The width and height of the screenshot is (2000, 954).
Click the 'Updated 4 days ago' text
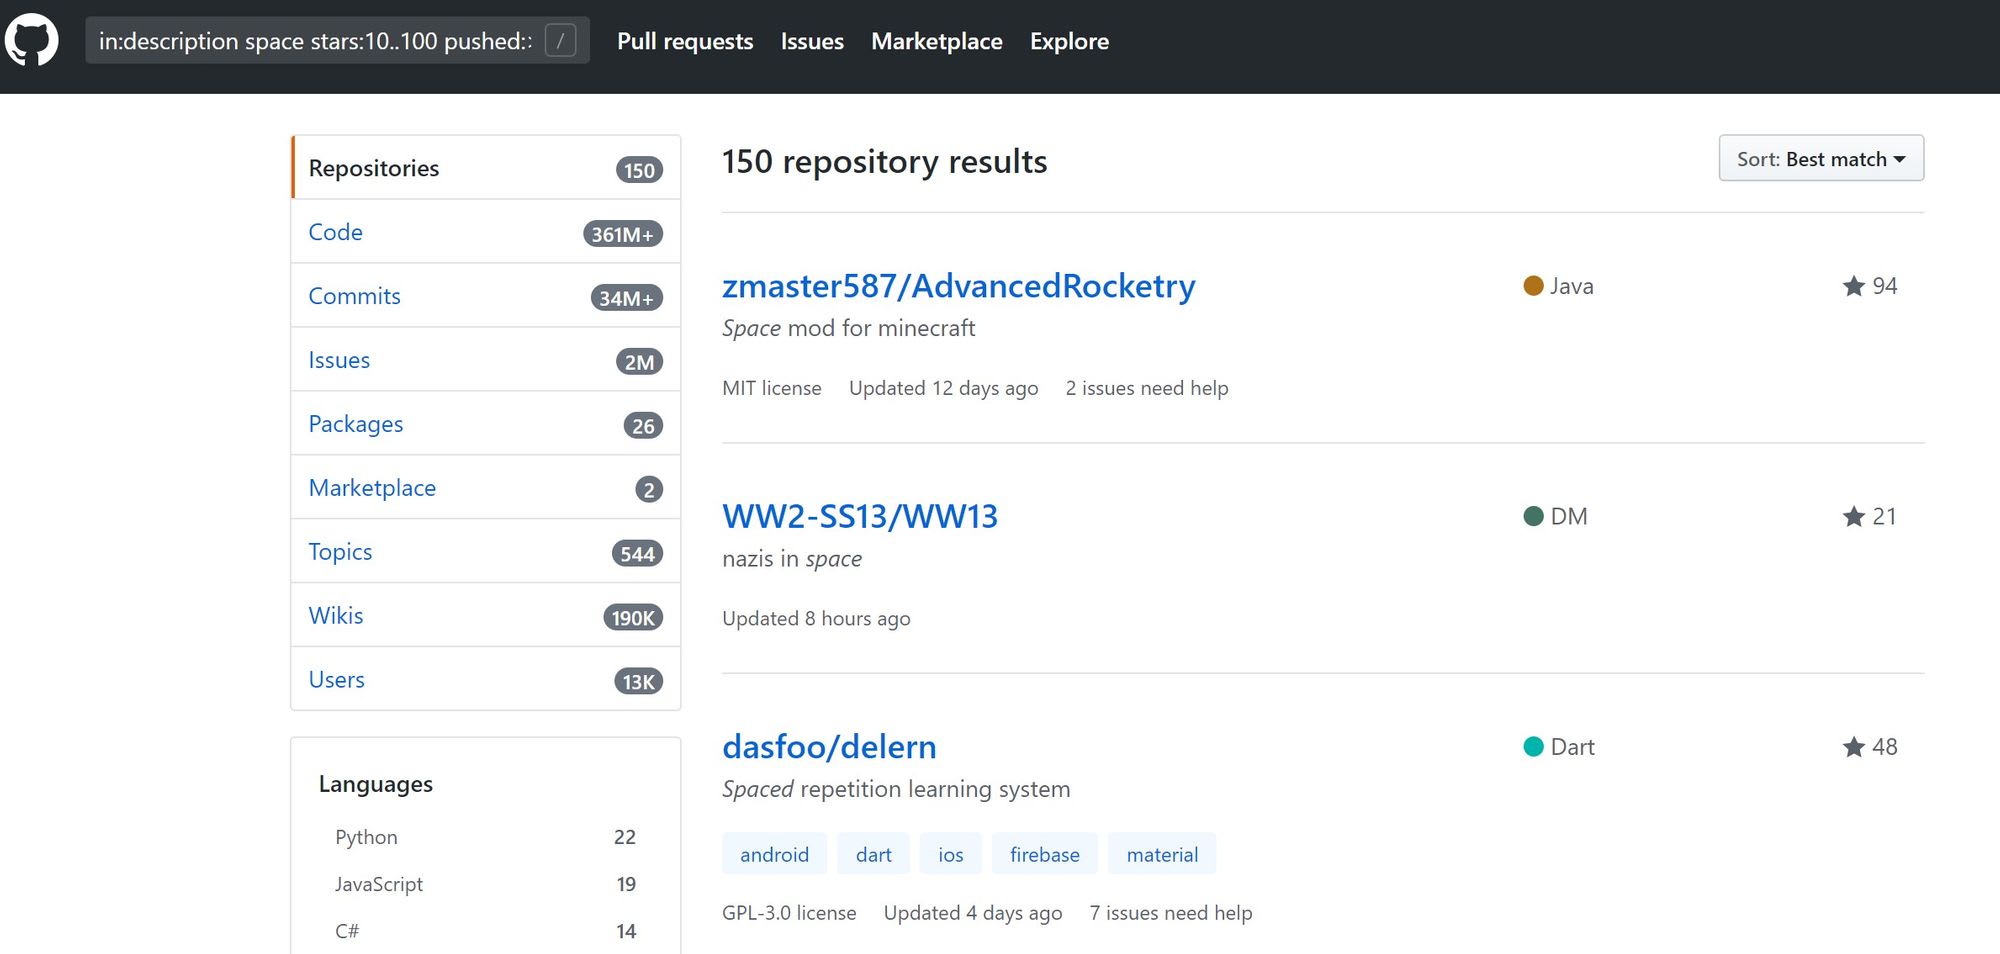point(973,913)
